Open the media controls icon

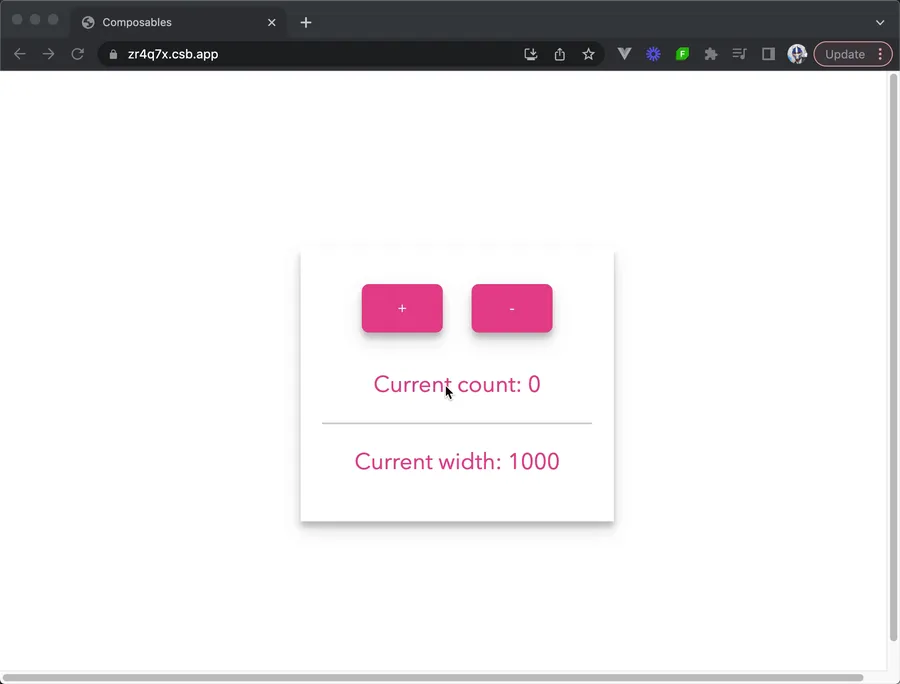pyautogui.click(x=739, y=54)
